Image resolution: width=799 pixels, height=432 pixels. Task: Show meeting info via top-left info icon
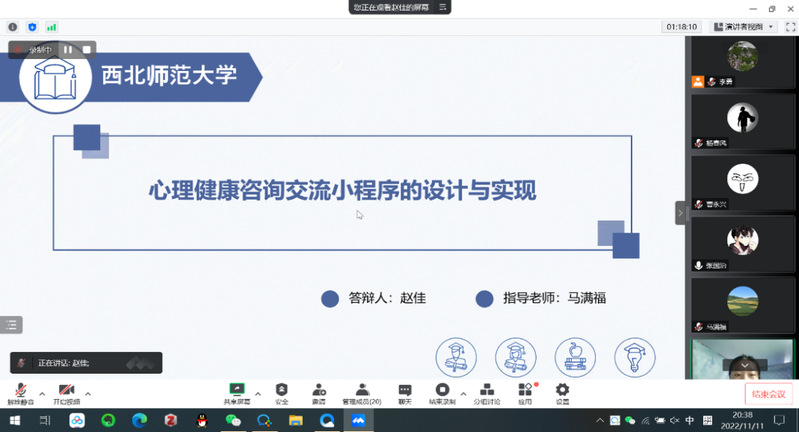pos(13,27)
